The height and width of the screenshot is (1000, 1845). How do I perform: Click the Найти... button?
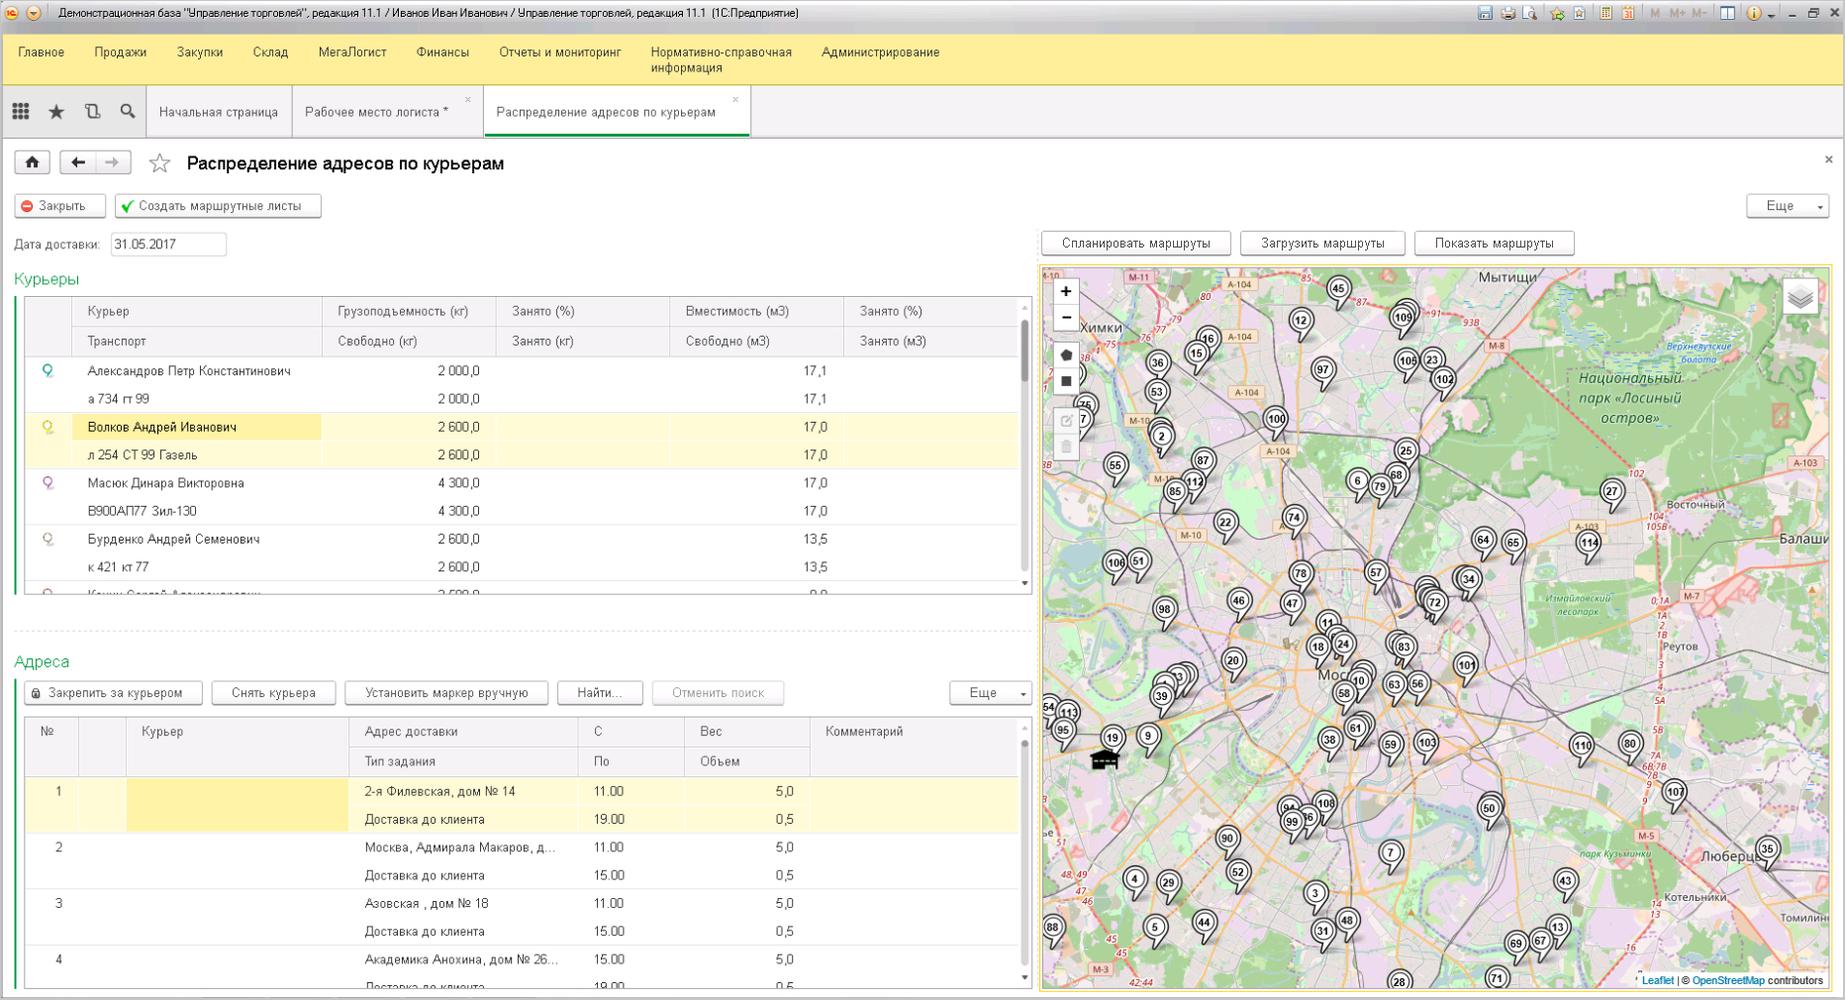[x=600, y=692]
